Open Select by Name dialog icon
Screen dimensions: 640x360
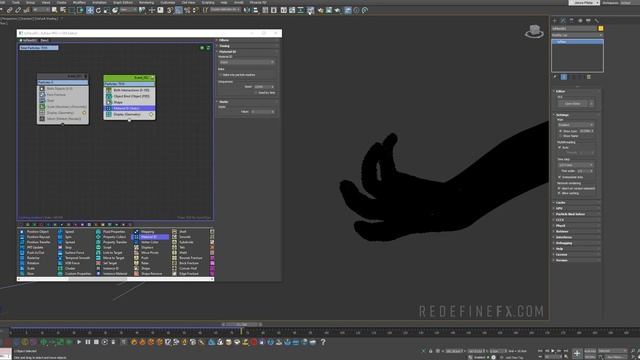[x=63, y=10]
